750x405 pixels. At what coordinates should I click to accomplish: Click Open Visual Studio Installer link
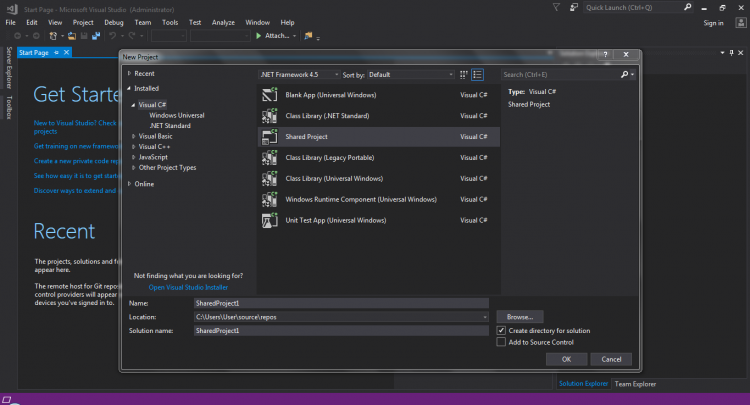tap(188, 287)
